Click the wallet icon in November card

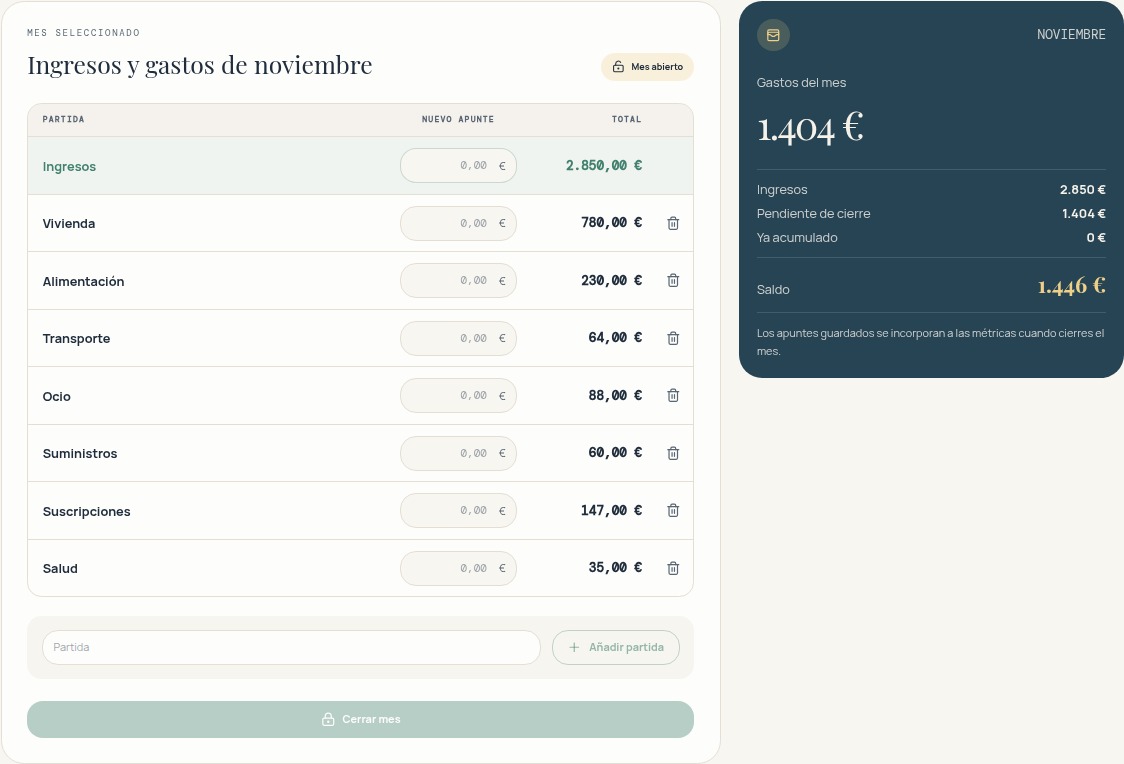[x=773, y=35]
